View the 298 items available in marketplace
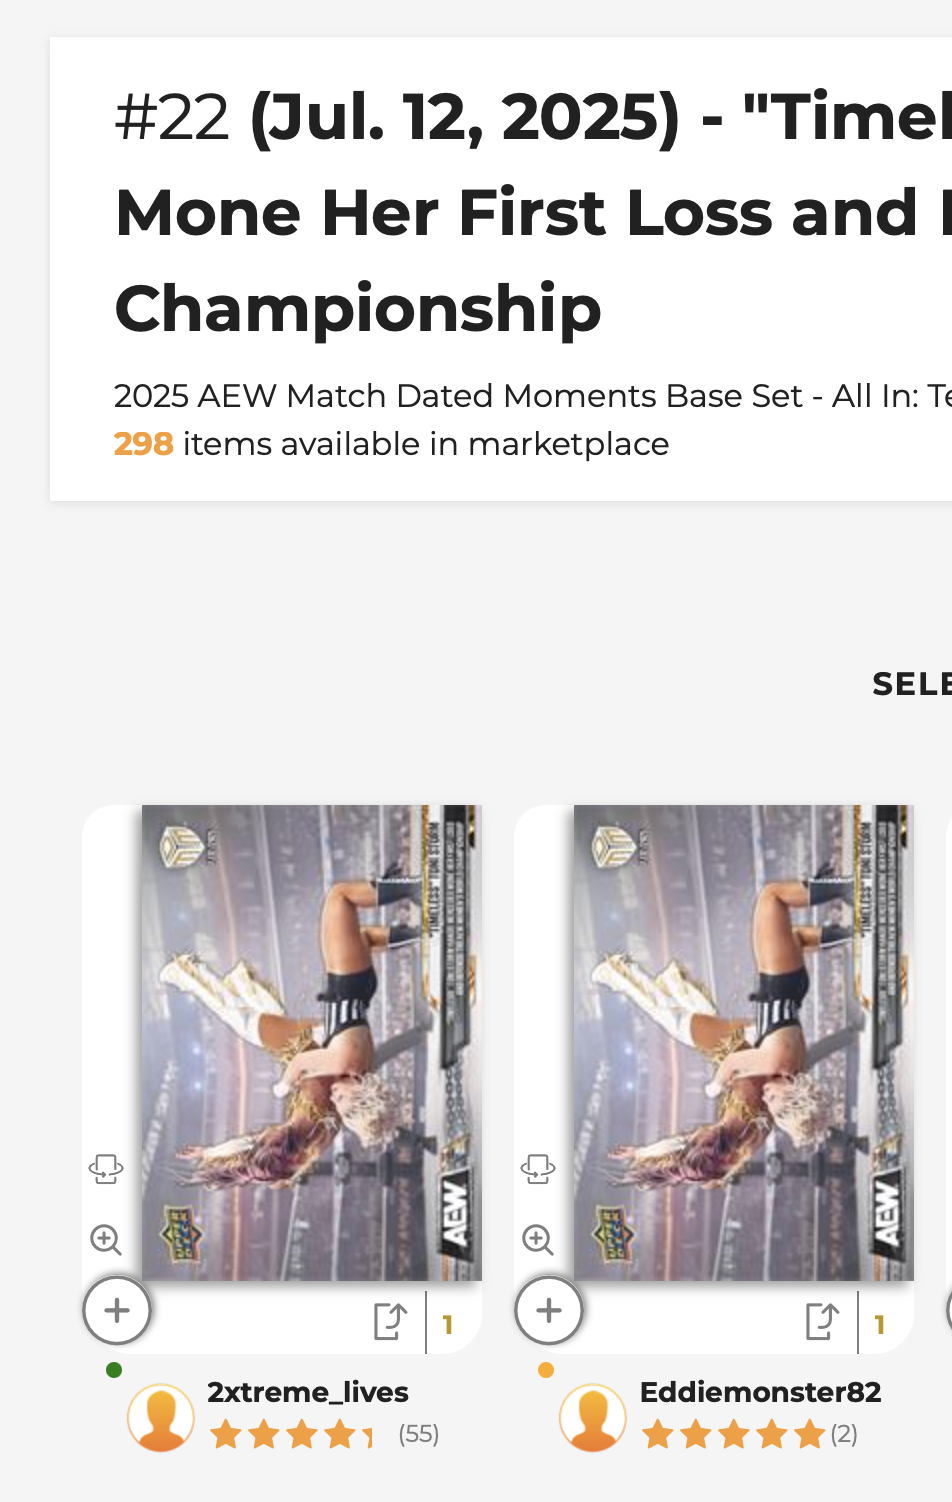Screen dimensions: 952x1502 click(391, 444)
